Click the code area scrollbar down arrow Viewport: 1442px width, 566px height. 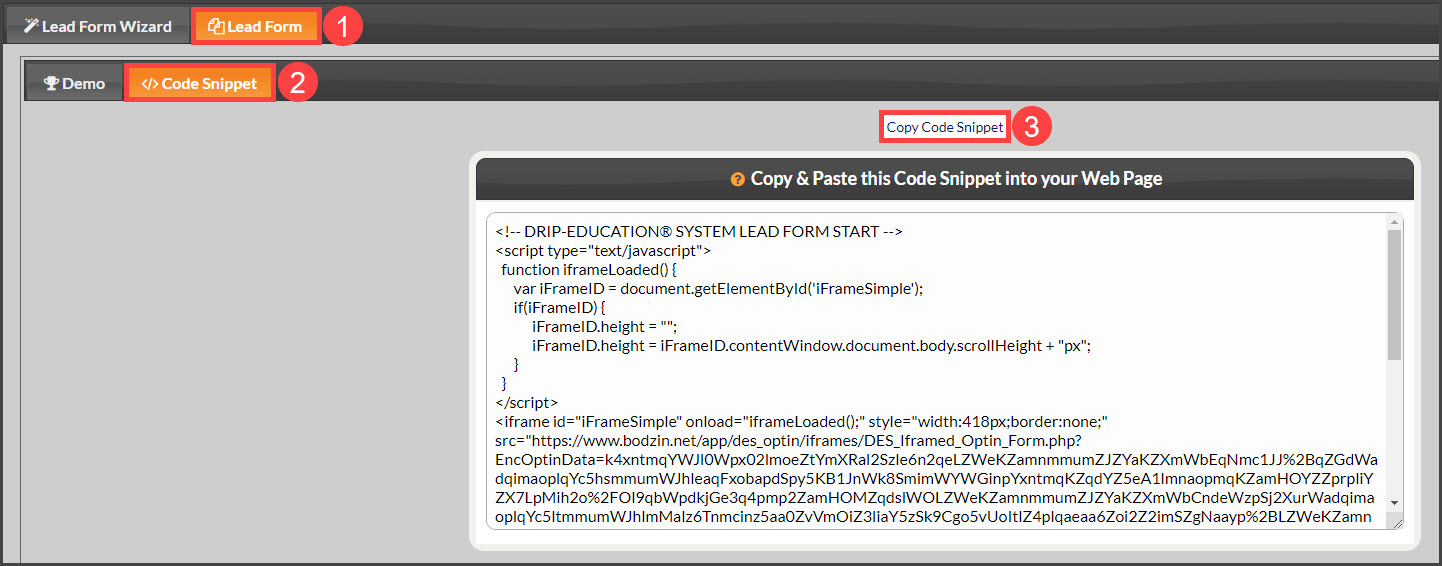[1394, 502]
